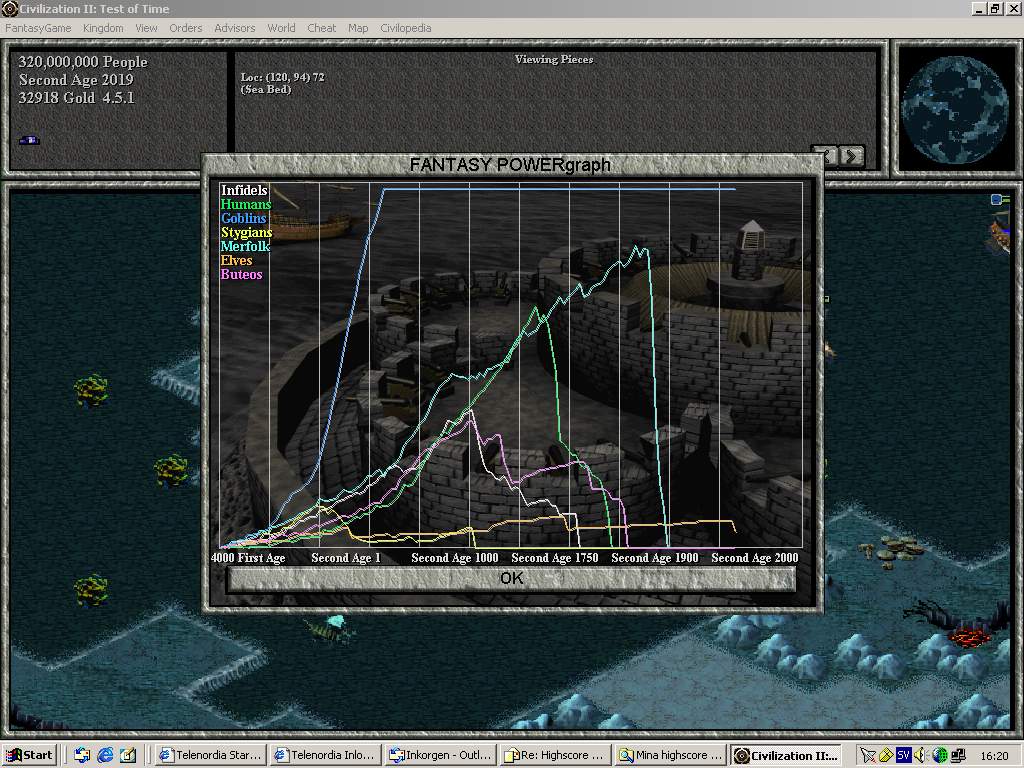
Task: Switch to Inkorgen - Outlook taskbar window
Action: click(440, 756)
